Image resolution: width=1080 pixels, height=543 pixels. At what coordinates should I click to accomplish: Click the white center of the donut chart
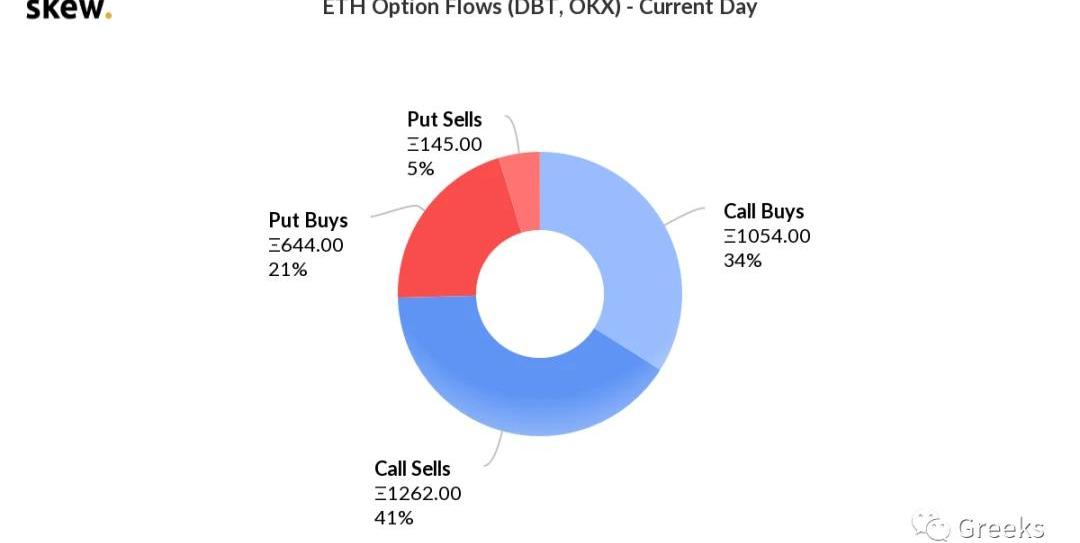coord(539,294)
